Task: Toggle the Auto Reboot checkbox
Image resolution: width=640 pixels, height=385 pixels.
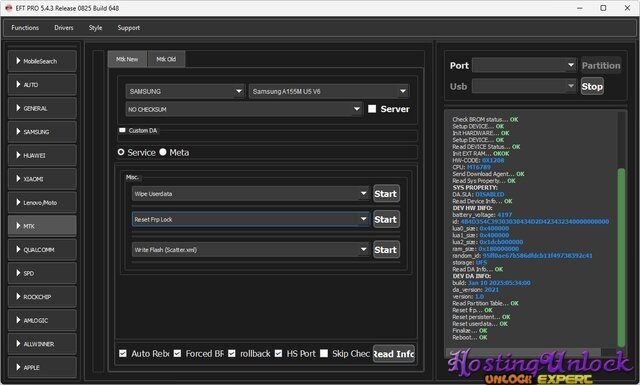Action: [122, 353]
